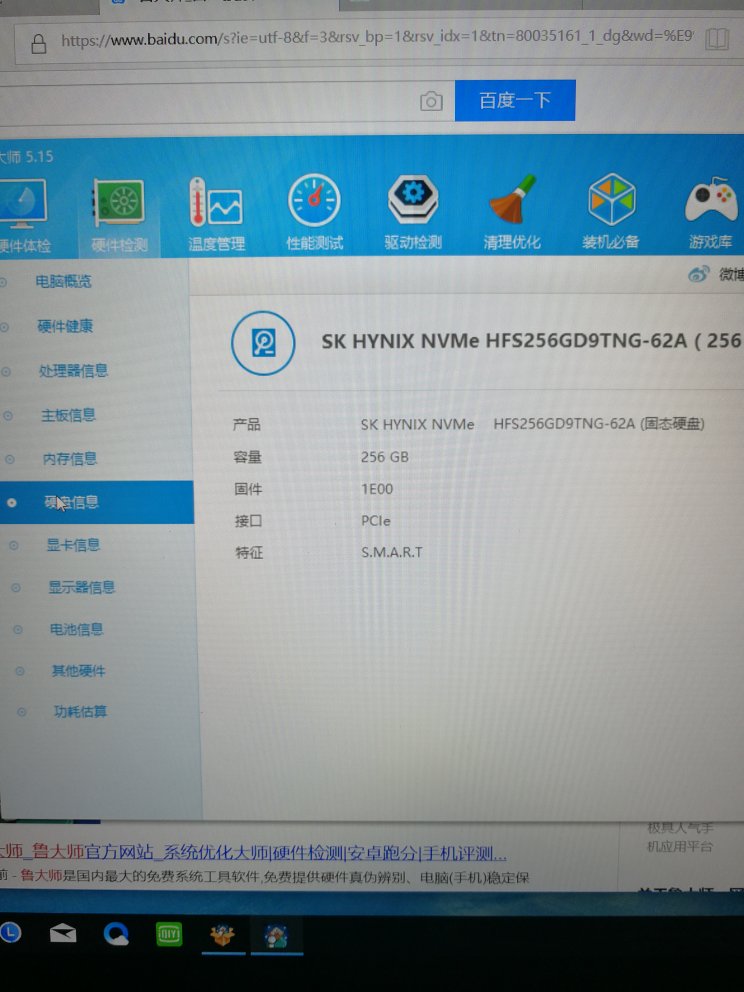Open 驱动检测 gear box icon
Viewport: 744px width, 992px height.
(x=412, y=199)
